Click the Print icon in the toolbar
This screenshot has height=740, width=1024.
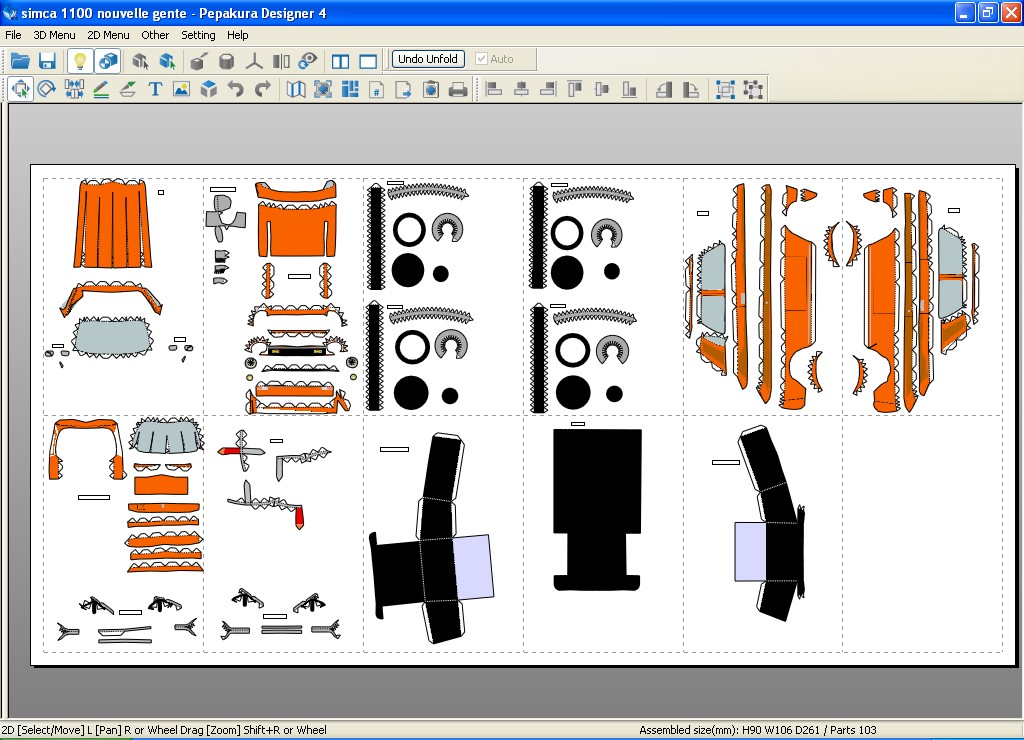coord(458,89)
